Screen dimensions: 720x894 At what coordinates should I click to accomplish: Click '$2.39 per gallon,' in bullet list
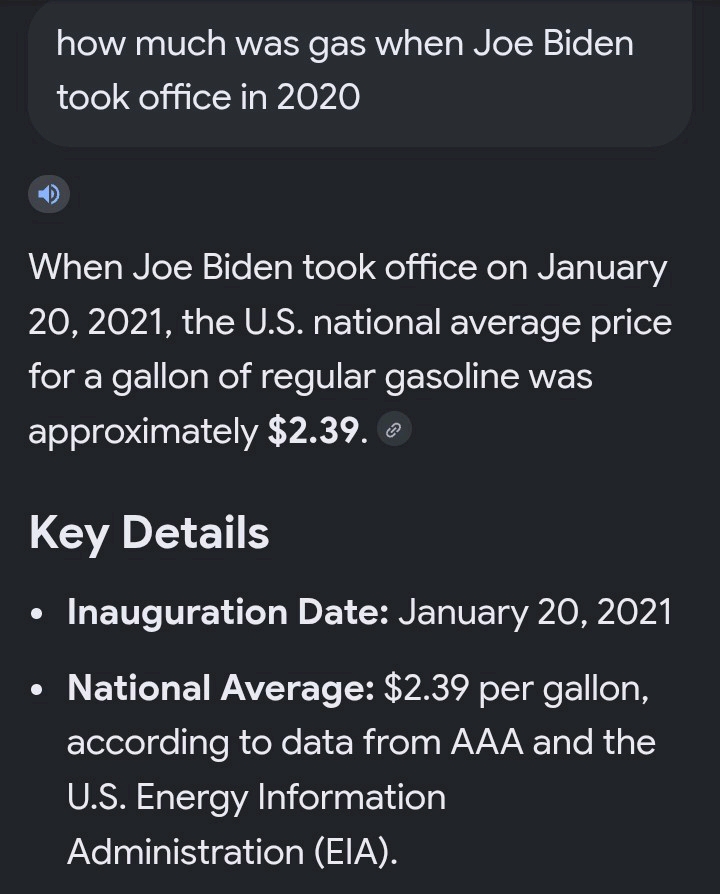[516, 689]
